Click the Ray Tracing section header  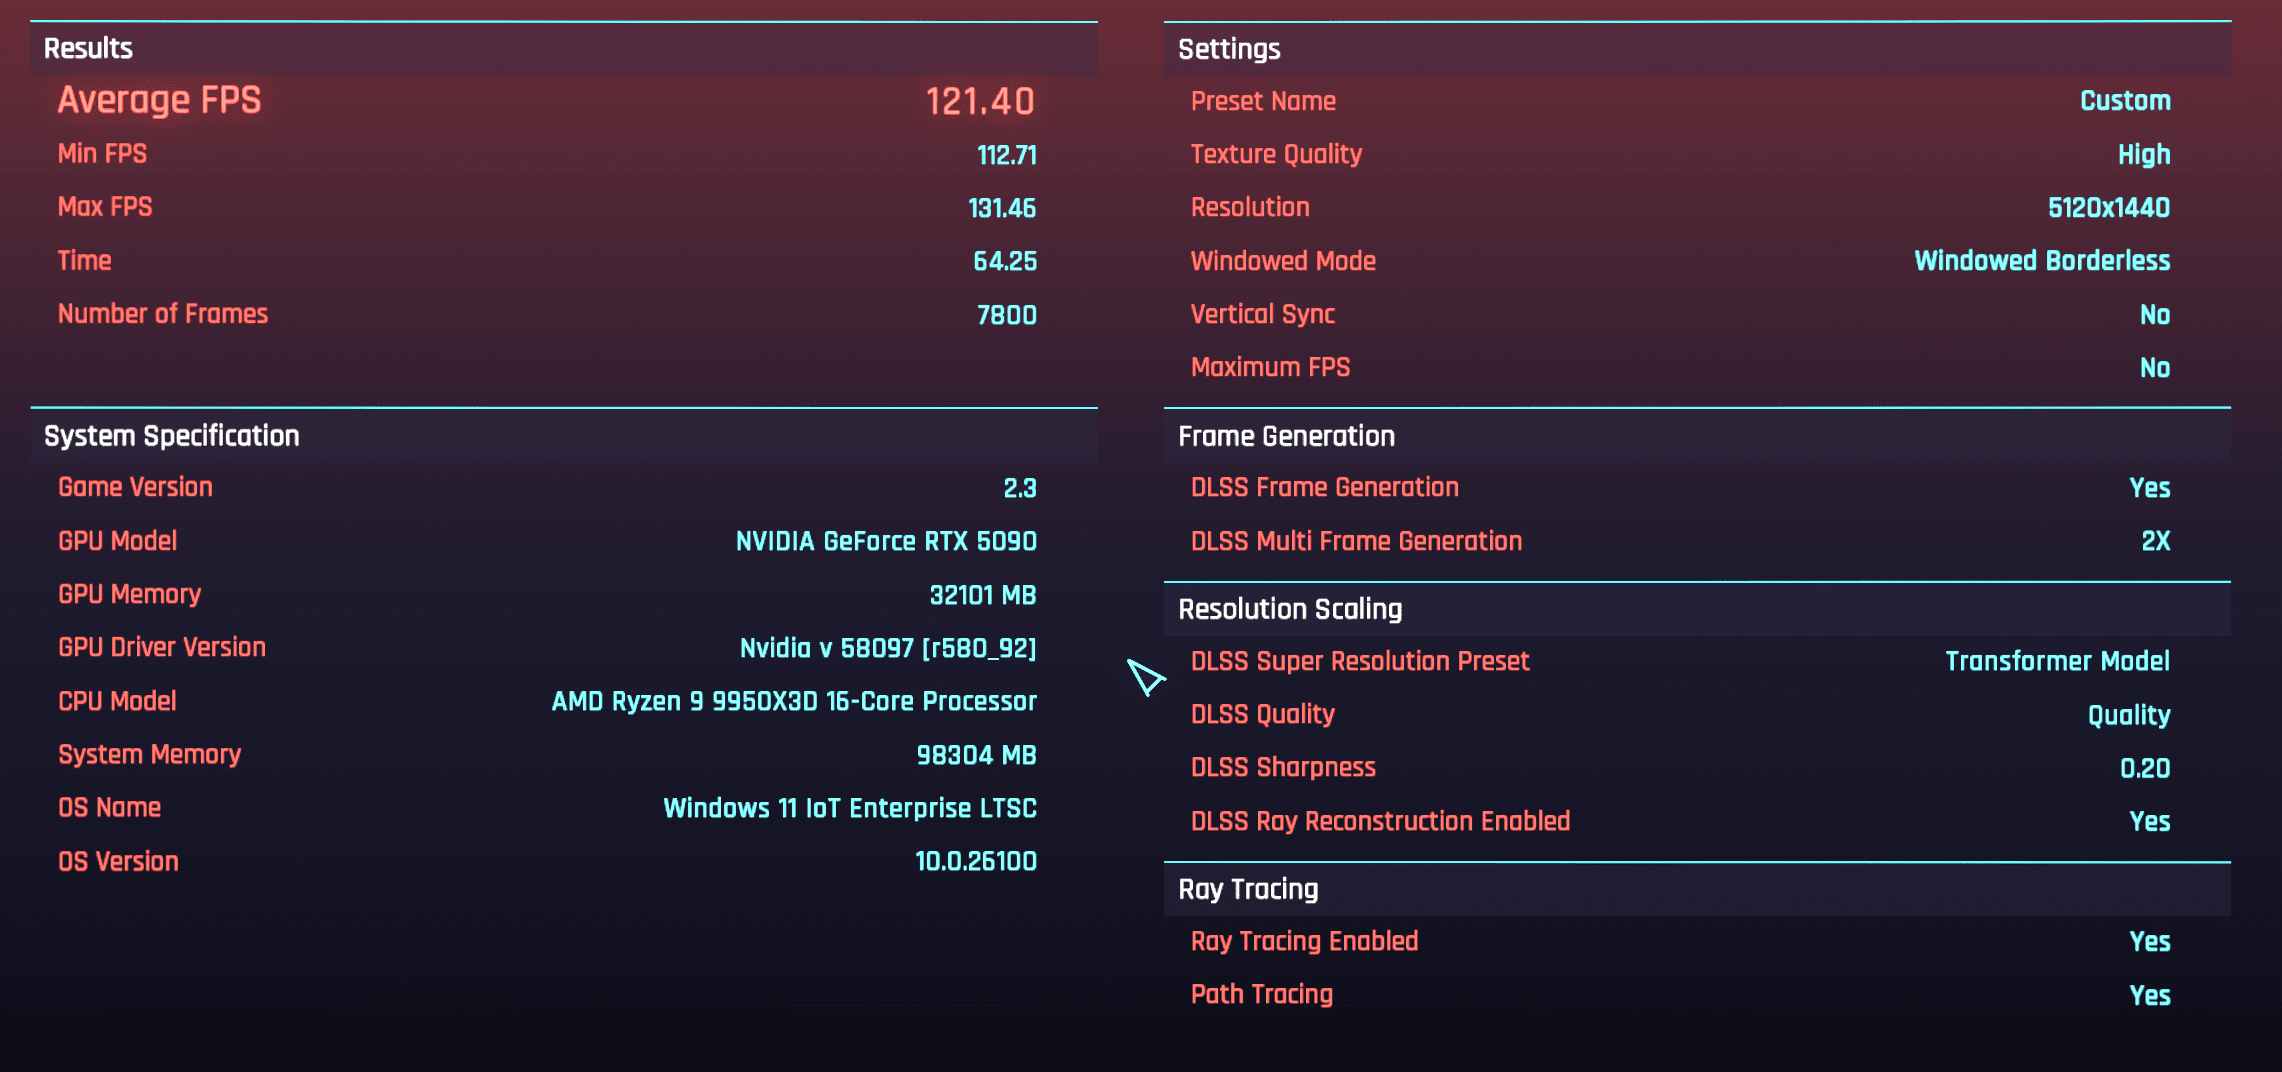pos(1248,889)
